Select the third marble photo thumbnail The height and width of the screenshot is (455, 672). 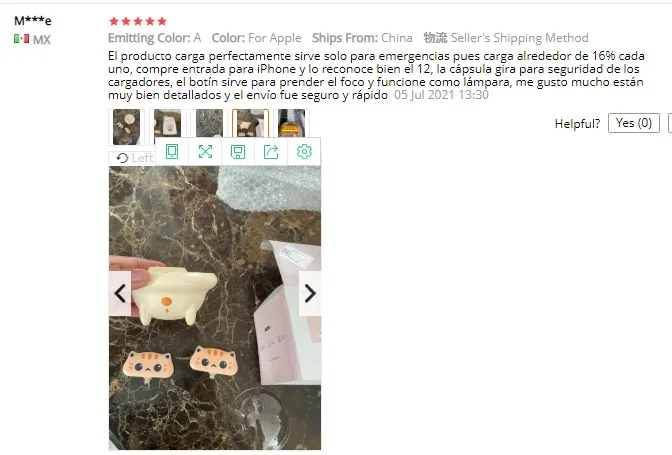(209, 123)
